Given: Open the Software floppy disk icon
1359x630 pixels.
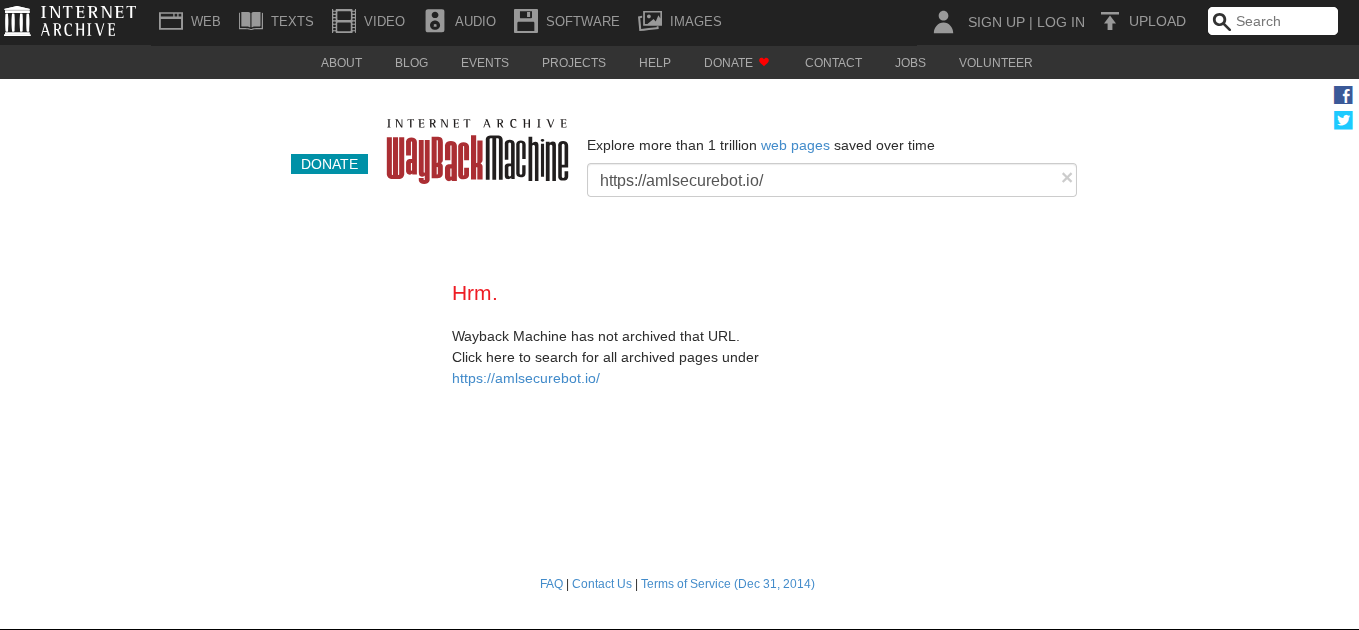Looking at the screenshot, I should coord(526,21).
